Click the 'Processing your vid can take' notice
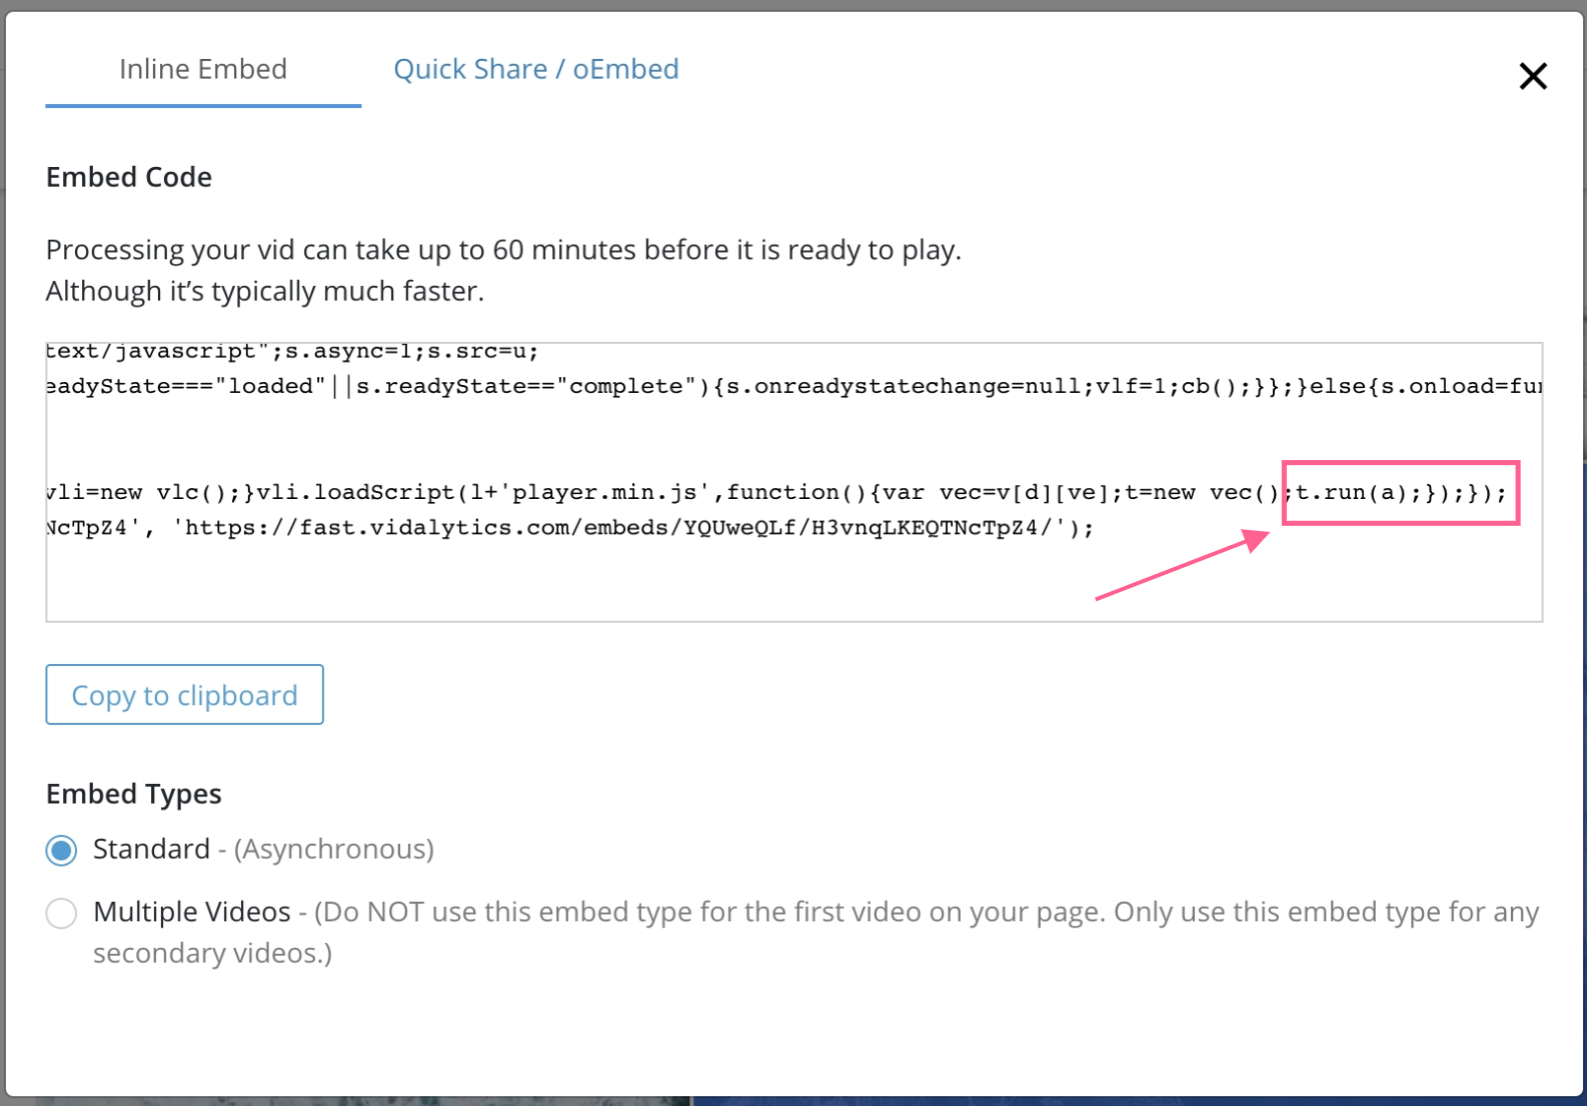The height and width of the screenshot is (1106, 1587). click(503, 250)
